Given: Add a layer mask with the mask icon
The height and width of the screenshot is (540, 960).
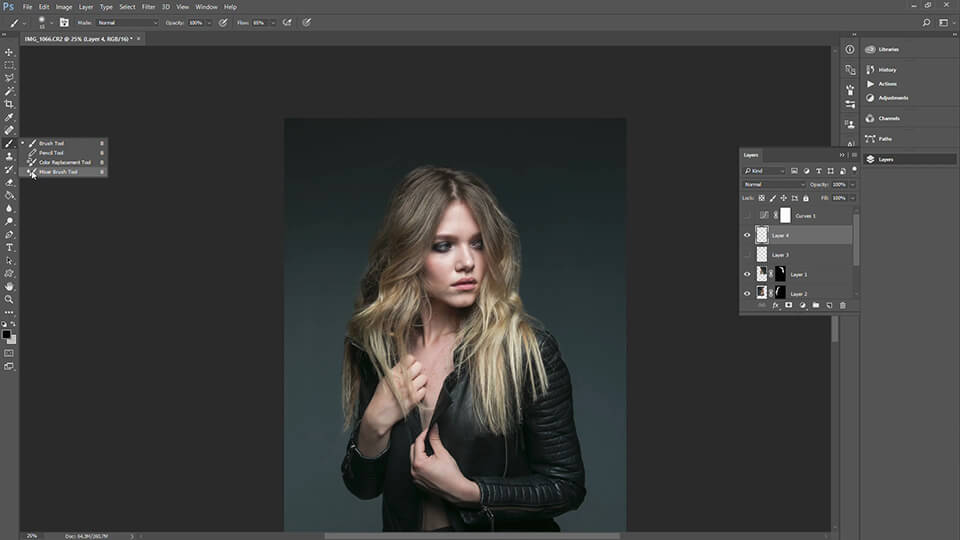Looking at the screenshot, I should coord(789,305).
